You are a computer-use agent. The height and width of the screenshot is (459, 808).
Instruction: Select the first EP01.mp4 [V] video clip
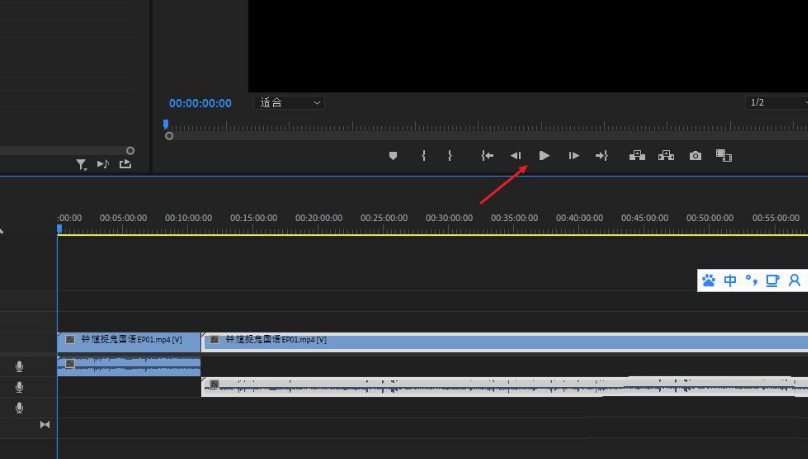coord(129,342)
